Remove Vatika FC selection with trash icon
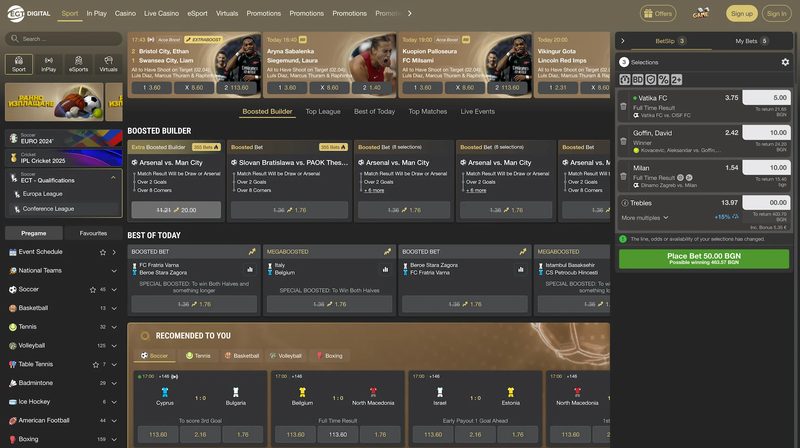The image size is (800, 448). coord(623,106)
